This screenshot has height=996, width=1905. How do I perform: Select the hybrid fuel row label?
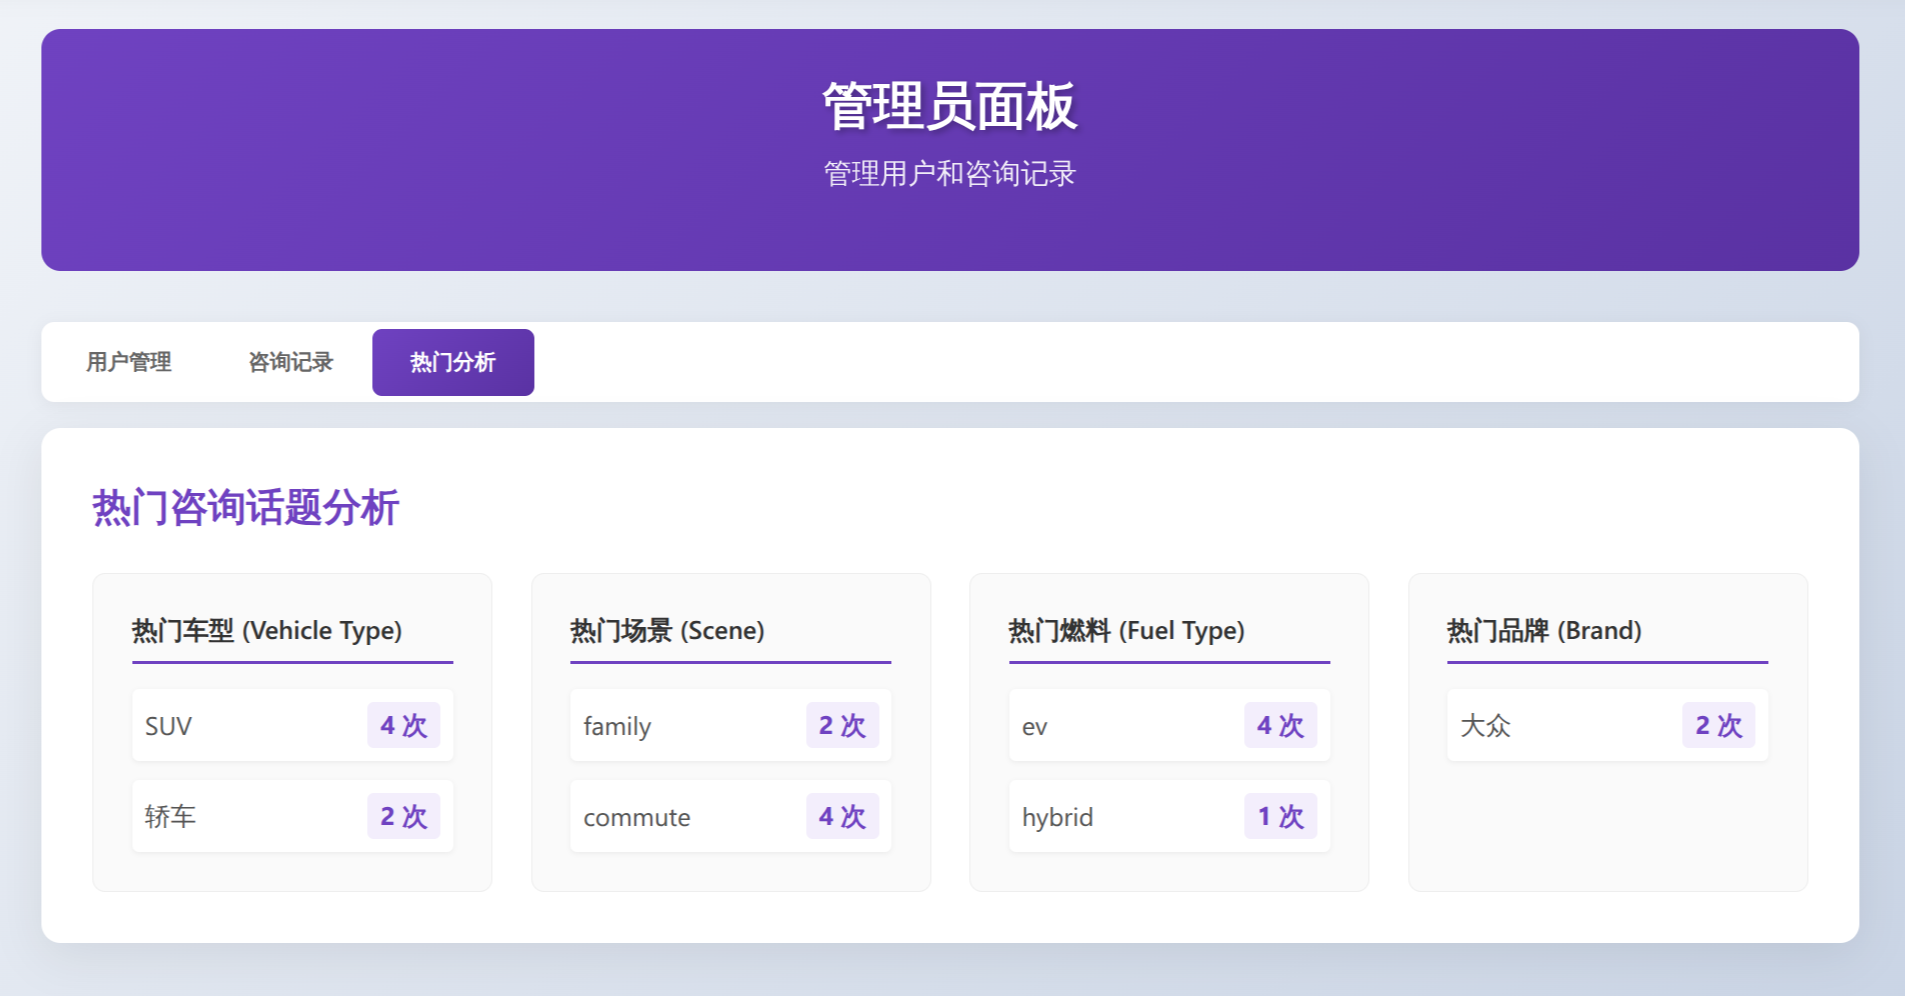1057,818
